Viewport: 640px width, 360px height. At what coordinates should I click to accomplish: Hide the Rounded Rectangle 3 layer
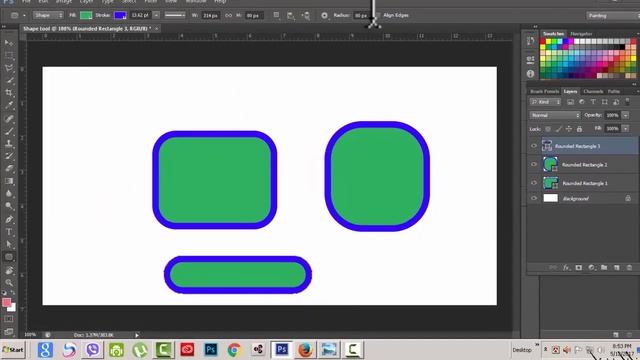coord(533,146)
